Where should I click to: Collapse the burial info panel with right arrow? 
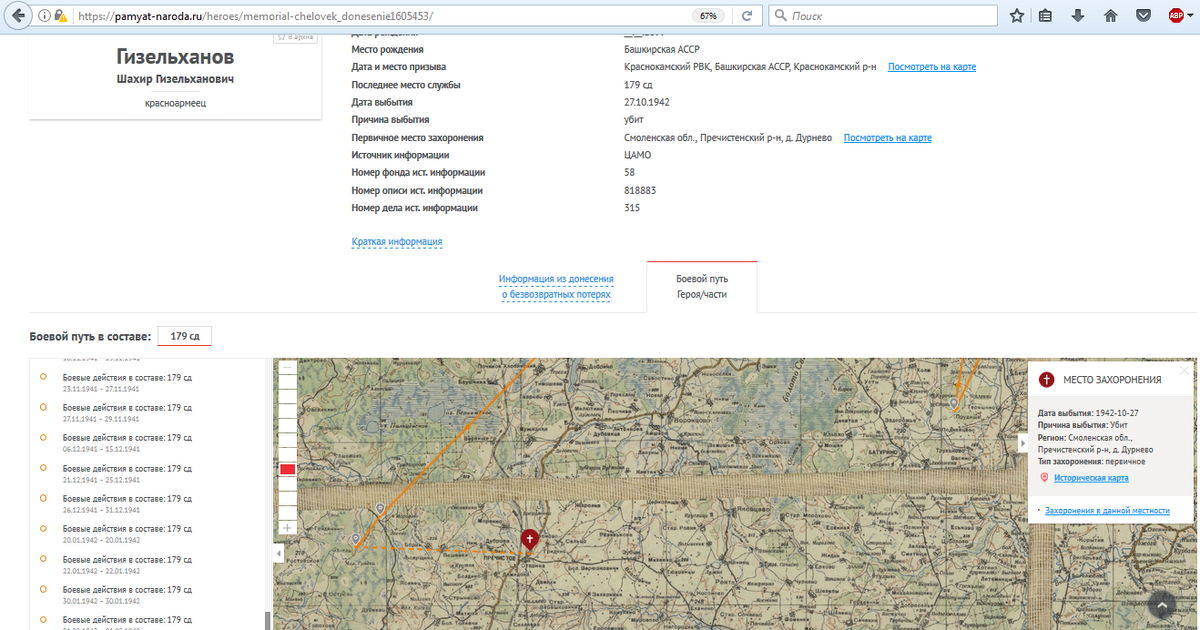tap(1023, 442)
